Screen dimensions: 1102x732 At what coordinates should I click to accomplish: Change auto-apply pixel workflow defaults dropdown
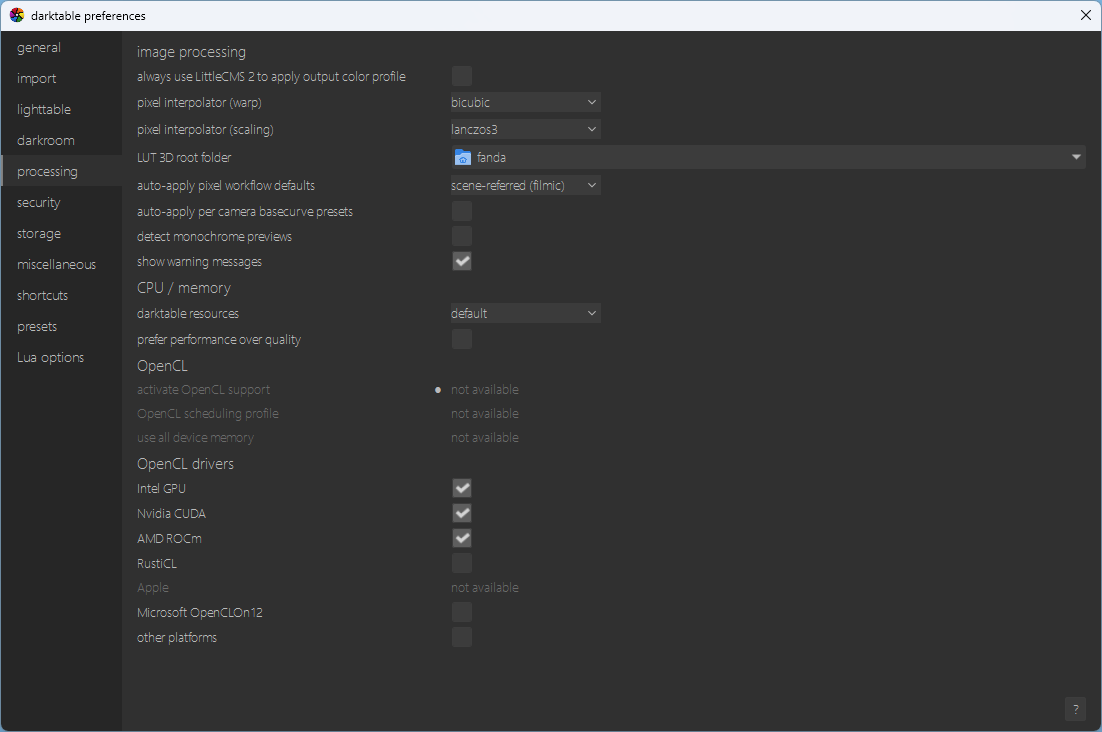point(525,185)
